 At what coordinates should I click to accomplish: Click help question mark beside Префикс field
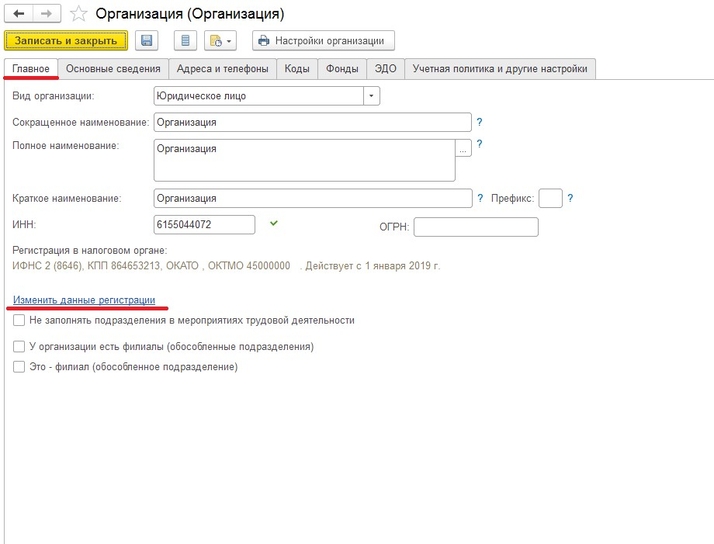click(570, 198)
